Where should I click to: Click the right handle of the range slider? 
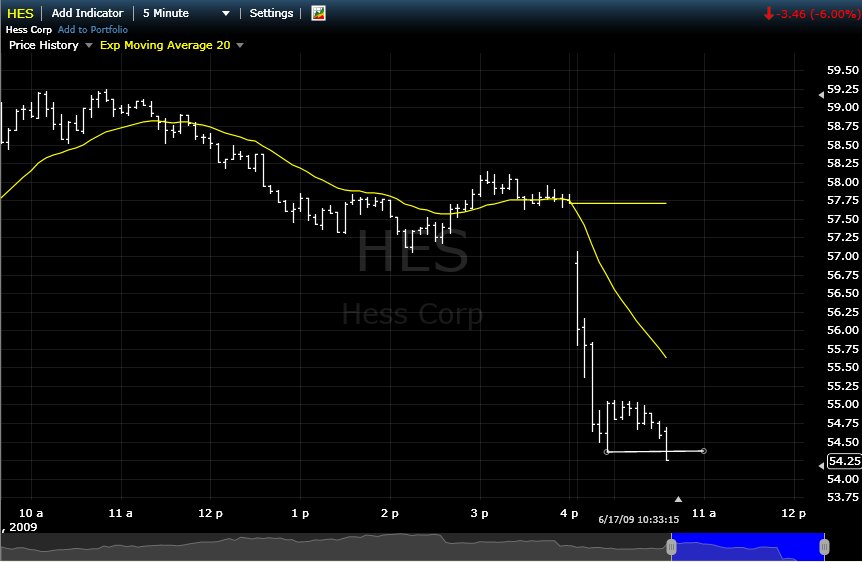(824, 547)
